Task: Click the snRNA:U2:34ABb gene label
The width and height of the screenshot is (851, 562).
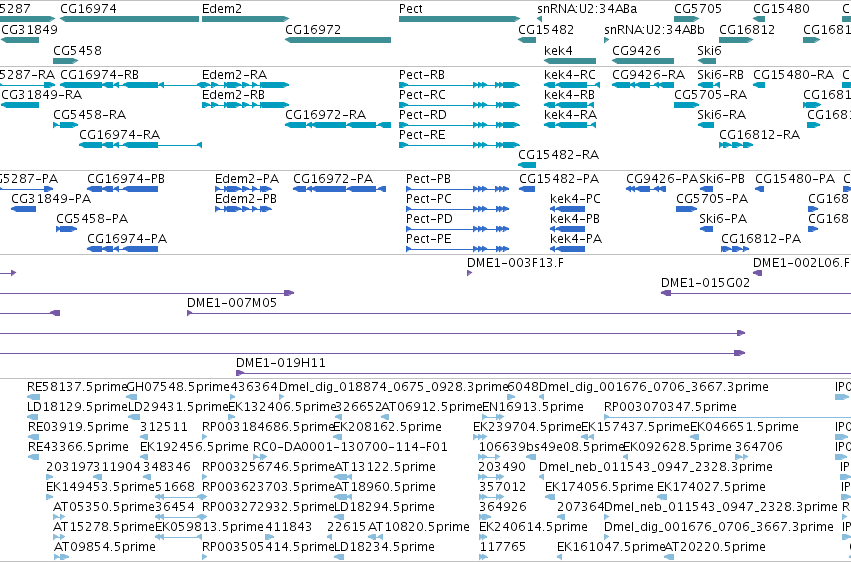Action: (654, 29)
